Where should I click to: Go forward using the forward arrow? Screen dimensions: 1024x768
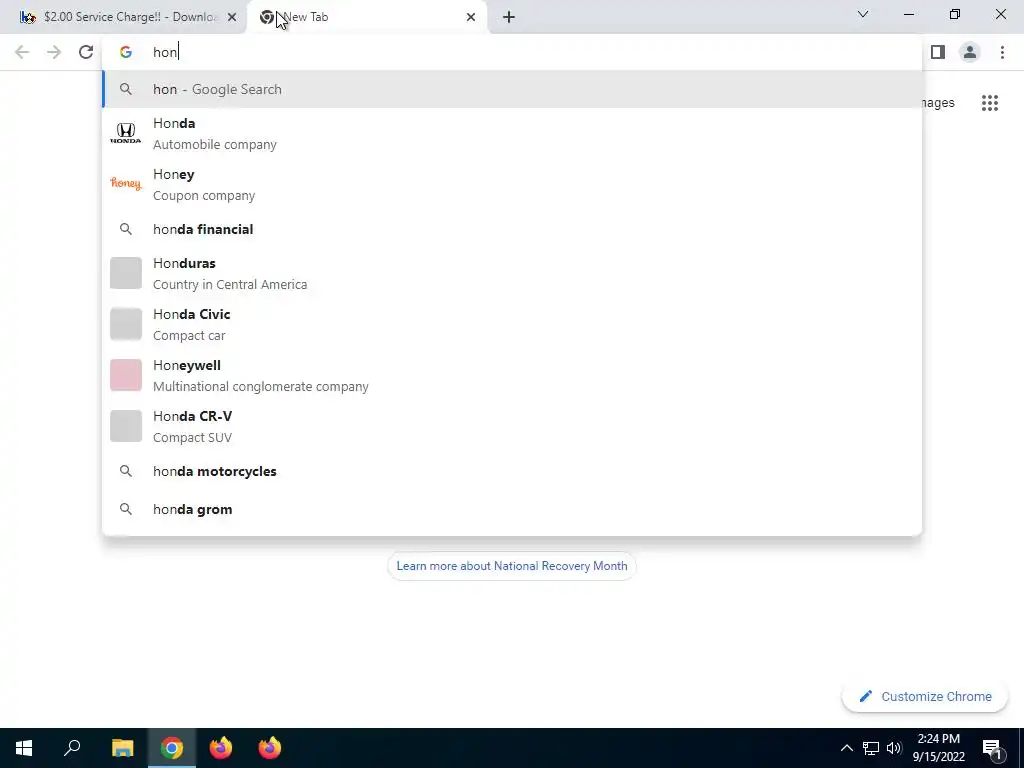coord(54,52)
